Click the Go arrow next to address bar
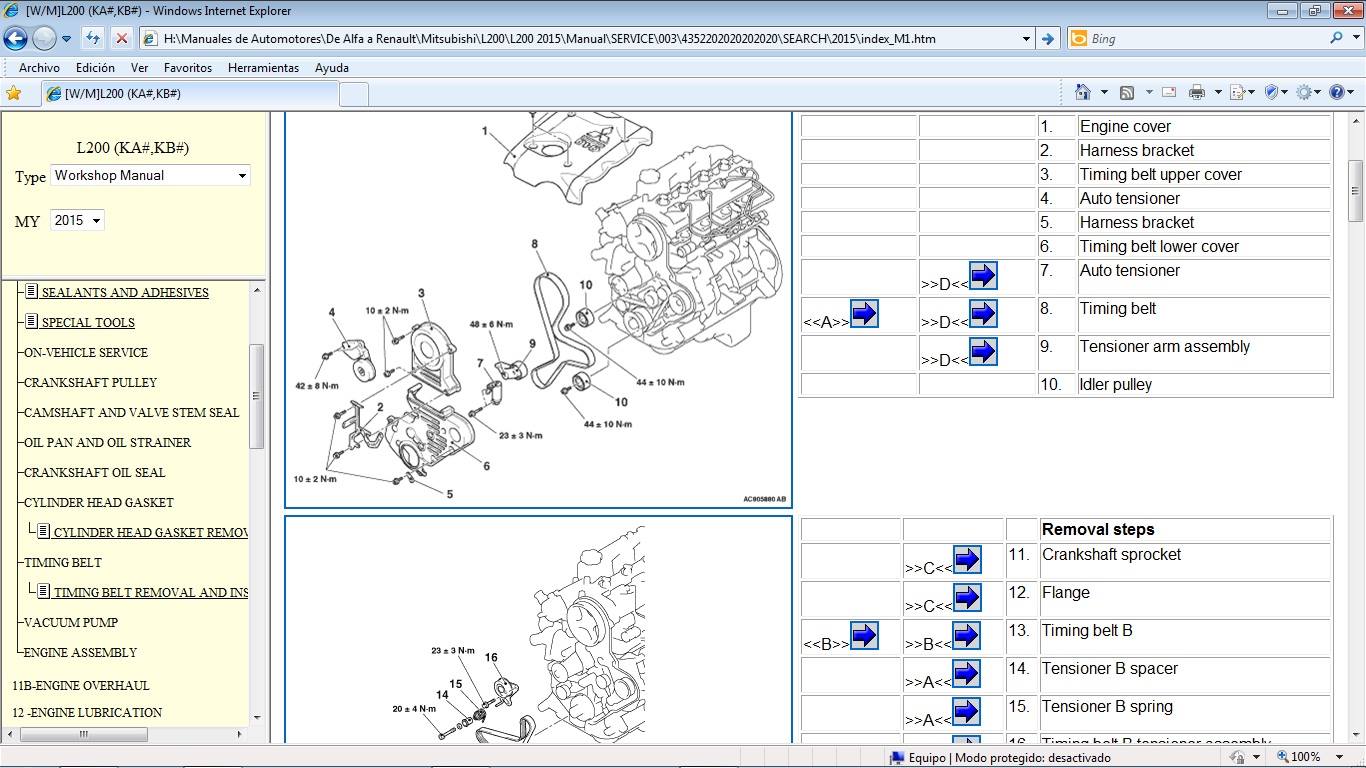Screen dimensions: 1366x768 (1047, 39)
